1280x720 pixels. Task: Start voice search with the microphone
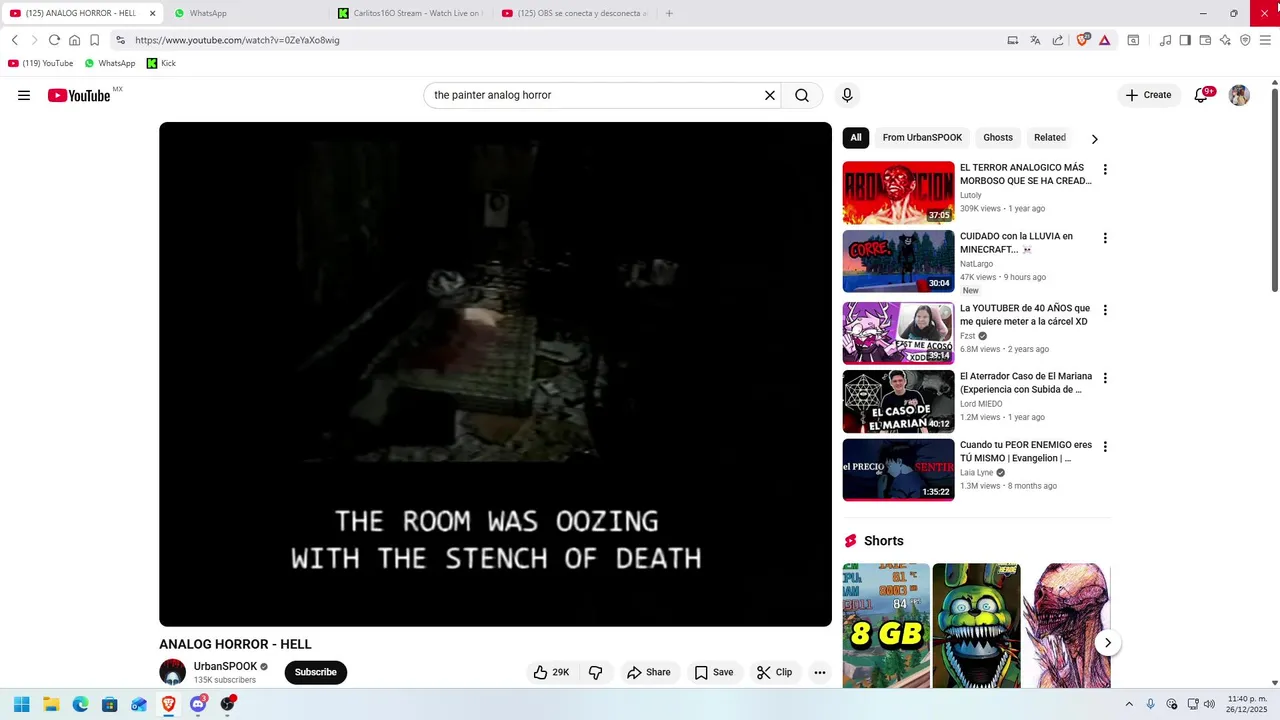pos(847,95)
